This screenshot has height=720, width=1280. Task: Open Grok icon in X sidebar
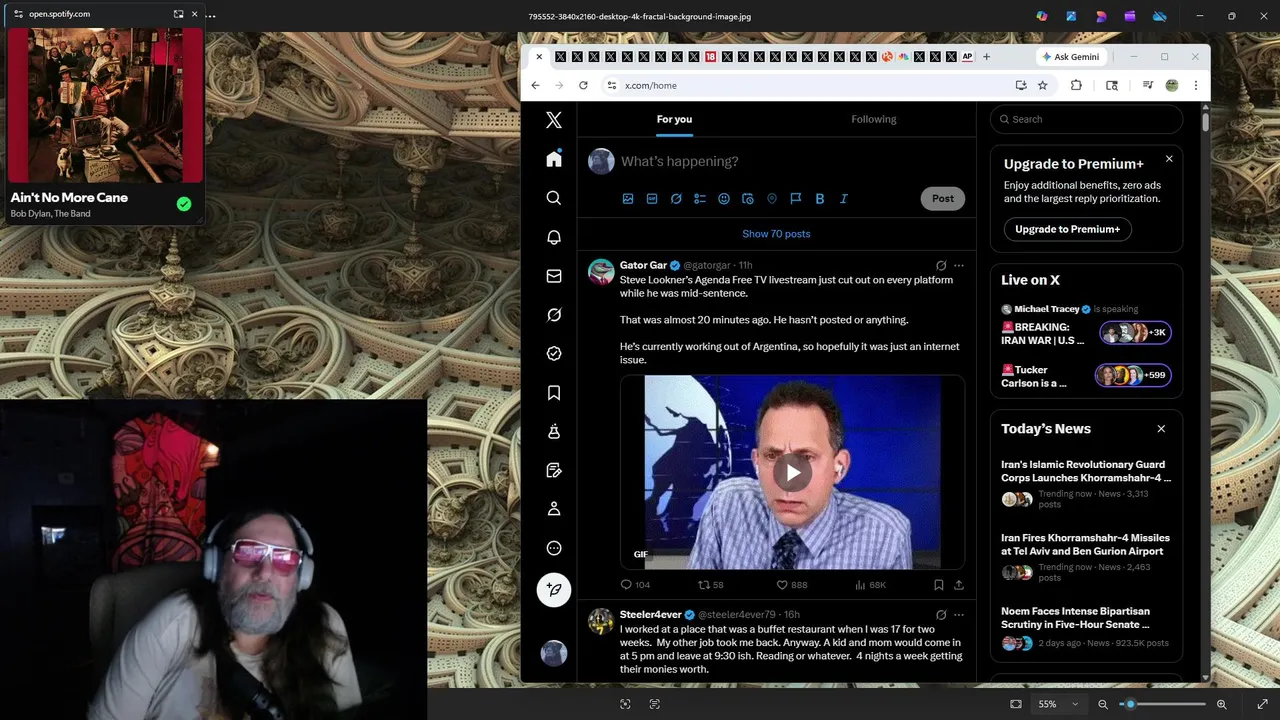pyautogui.click(x=554, y=315)
